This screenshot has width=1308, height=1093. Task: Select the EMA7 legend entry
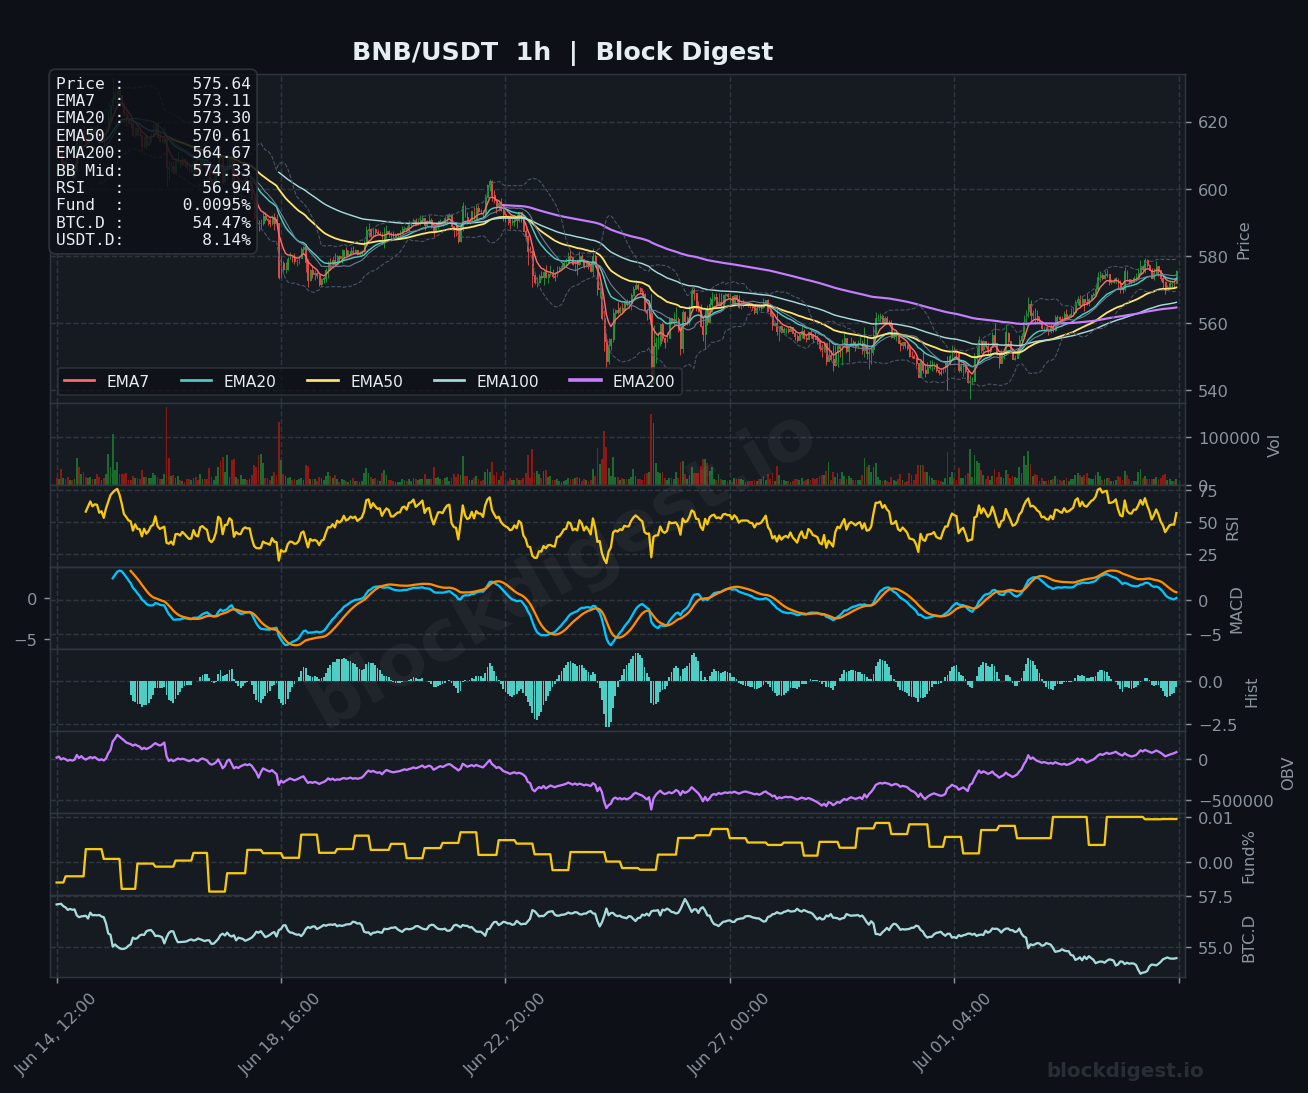[x=106, y=381]
